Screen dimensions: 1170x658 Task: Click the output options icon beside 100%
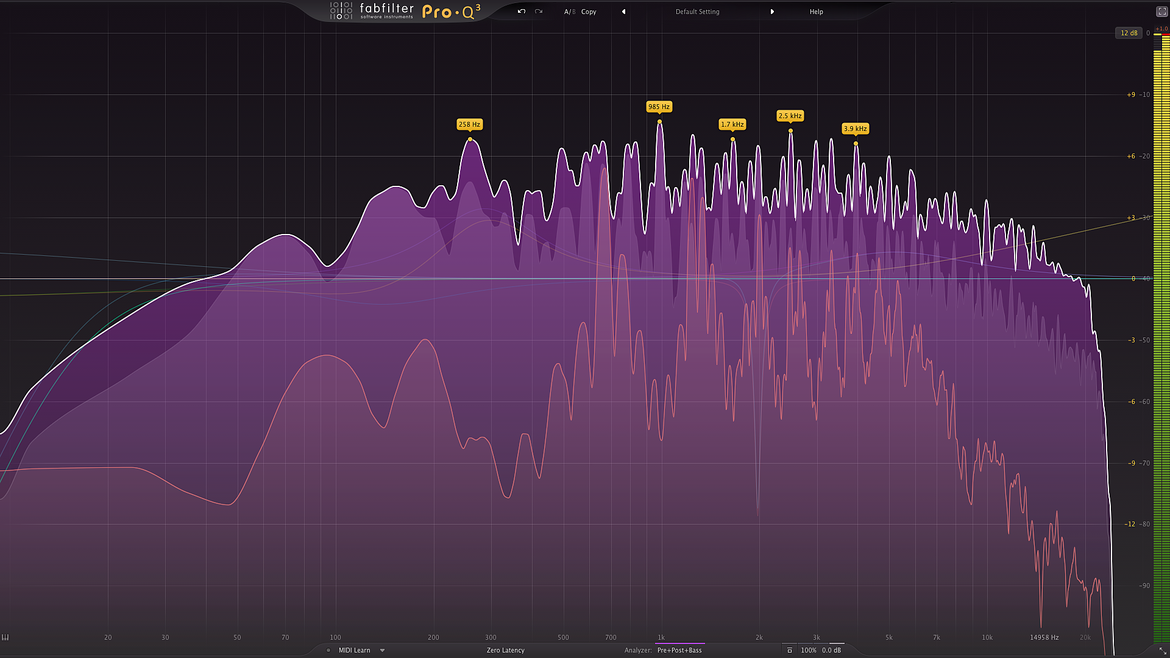[x=789, y=651]
